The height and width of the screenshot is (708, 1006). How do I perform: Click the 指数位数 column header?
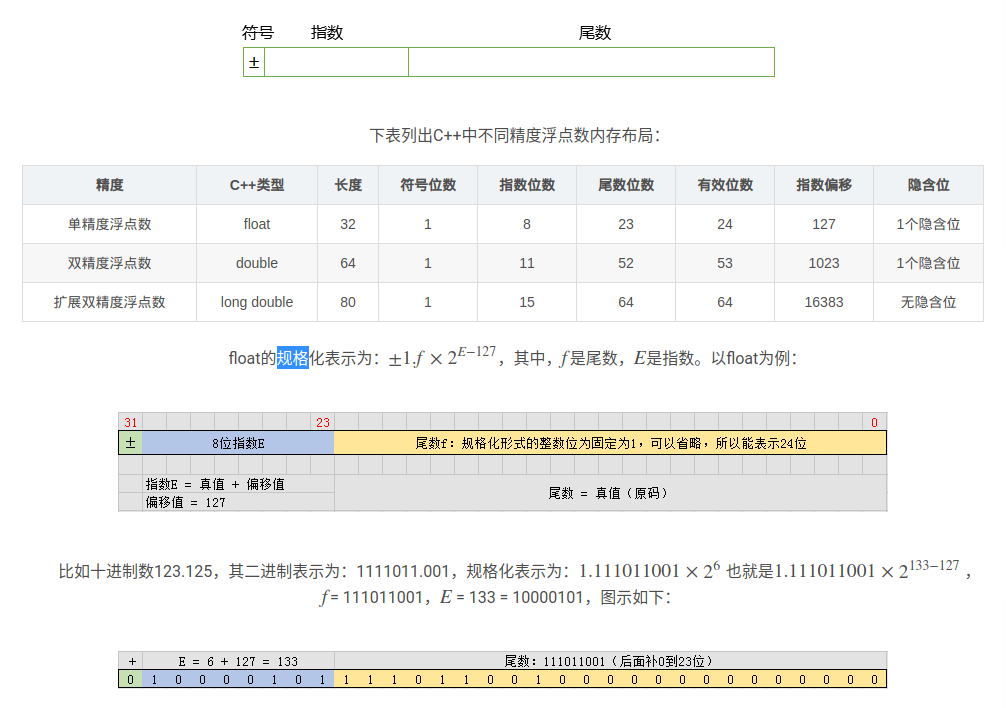pos(527,185)
